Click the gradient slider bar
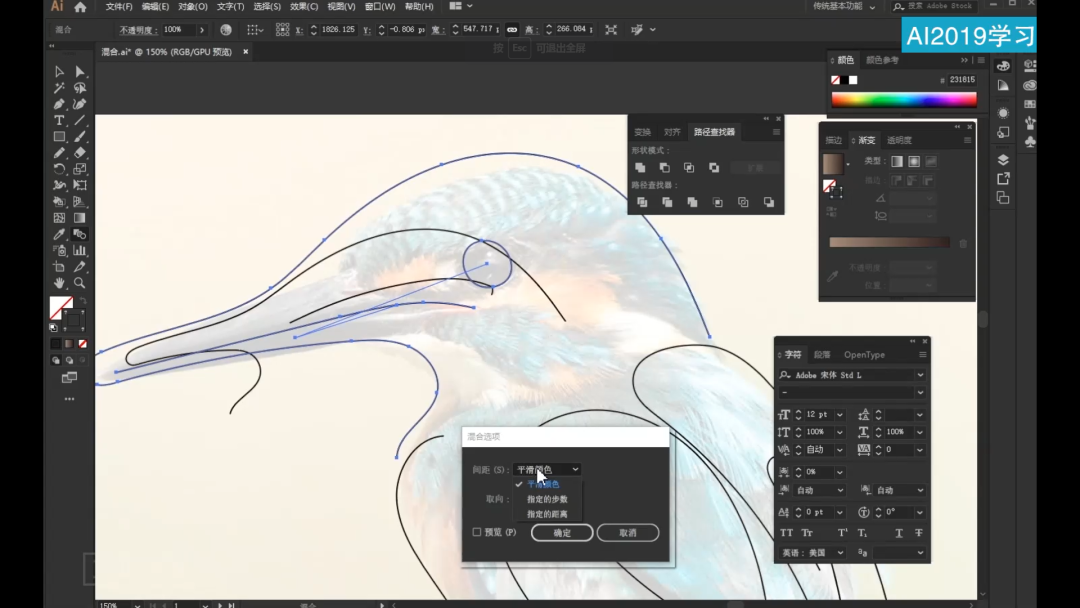Viewport: 1080px width, 608px height. pos(889,242)
